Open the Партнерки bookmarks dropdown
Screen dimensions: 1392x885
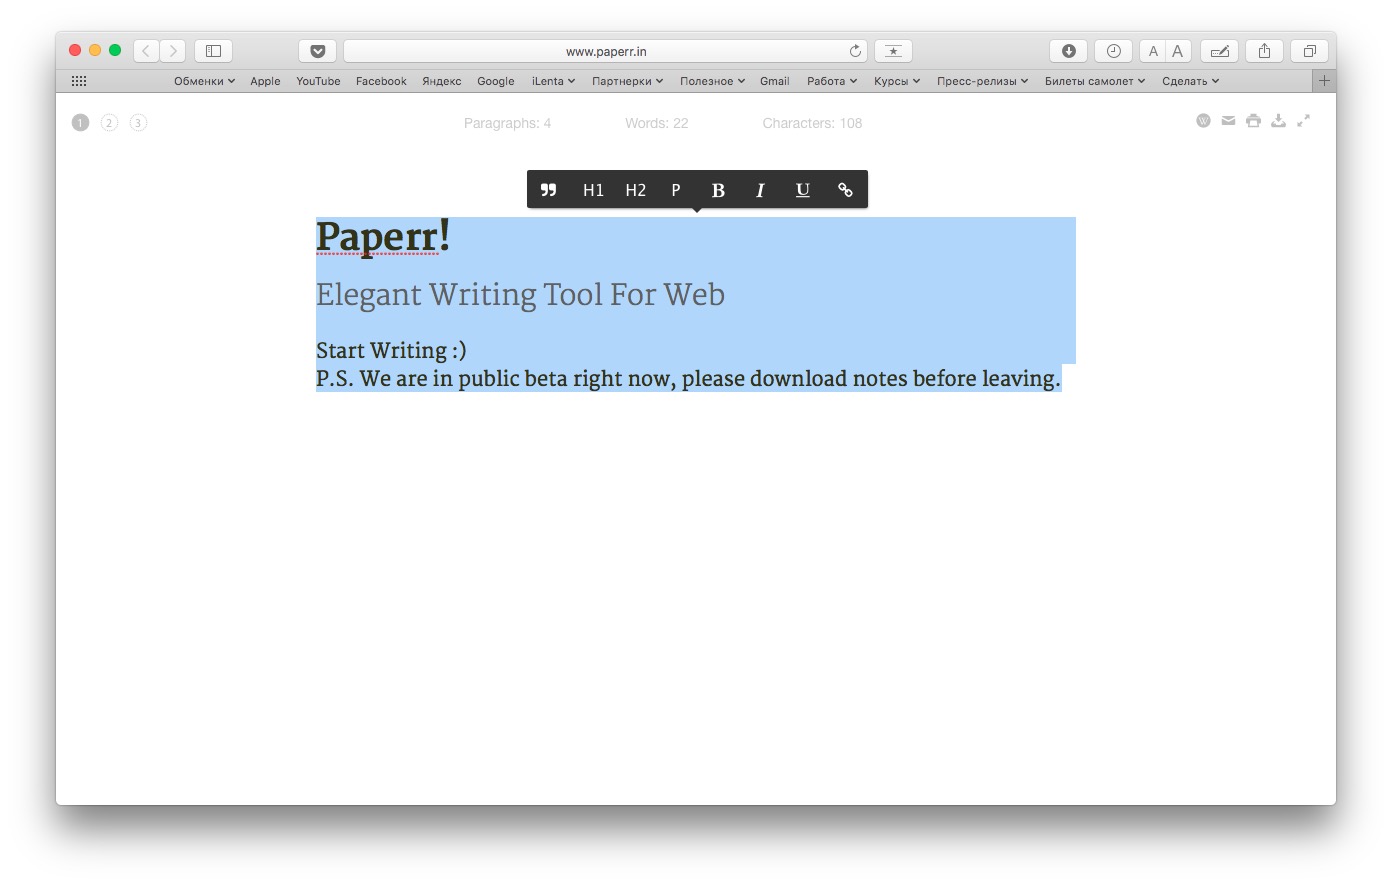pyautogui.click(x=627, y=81)
